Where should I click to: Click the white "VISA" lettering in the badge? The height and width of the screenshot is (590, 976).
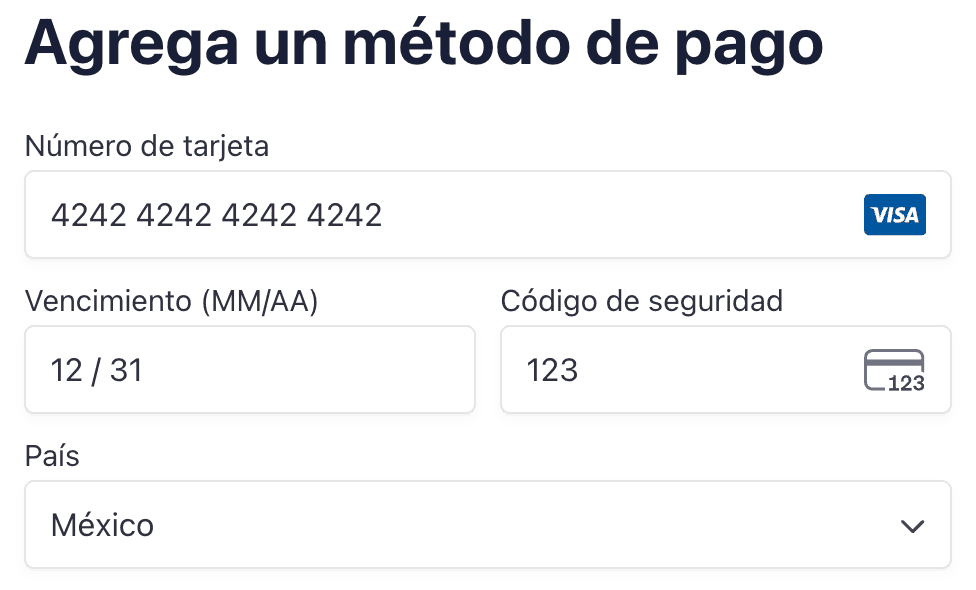[895, 215]
